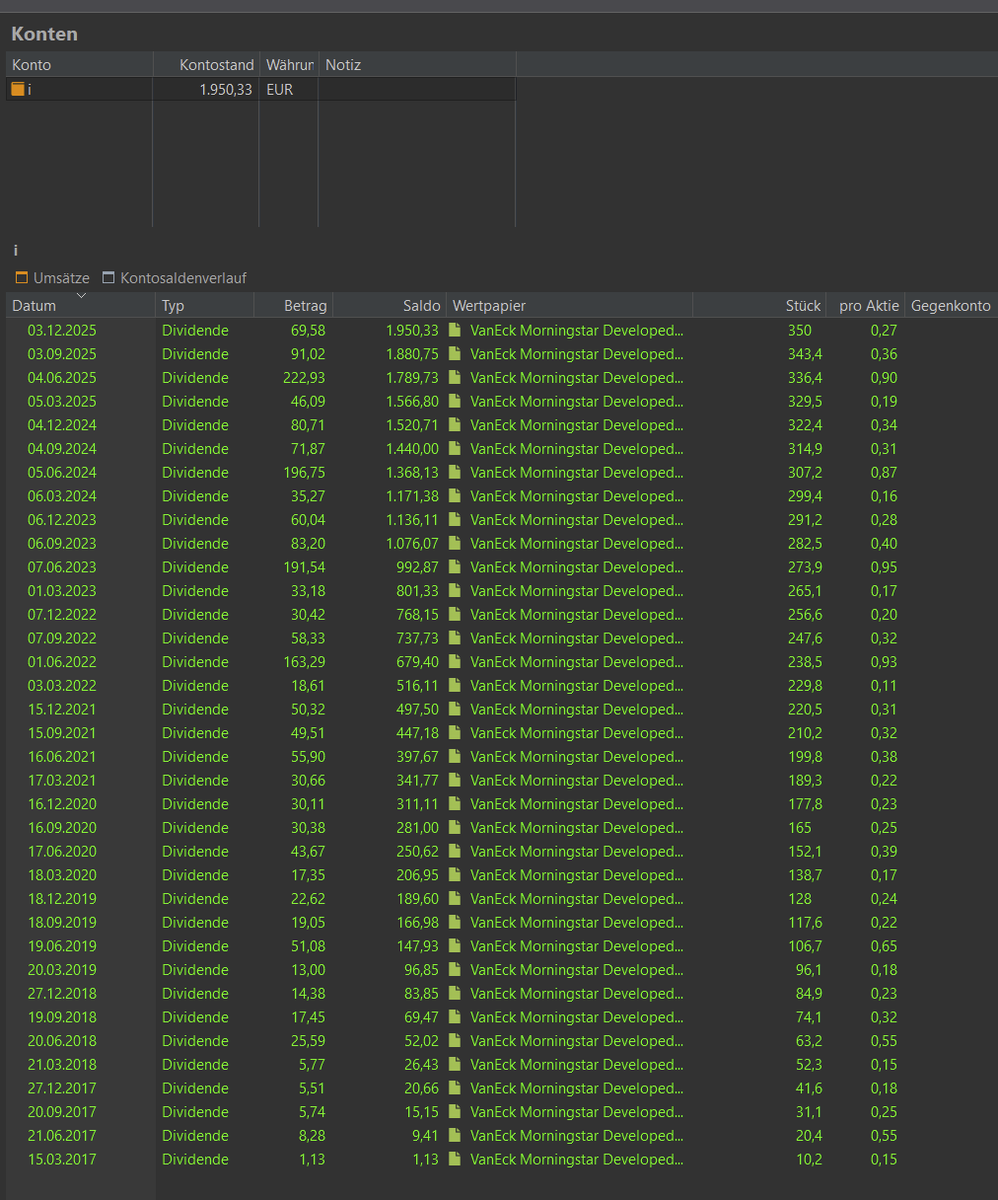The height and width of the screenshot is (1200, 998).
Task: Click document icon in 15.03.2017 dividend row
Action: 455,1159
